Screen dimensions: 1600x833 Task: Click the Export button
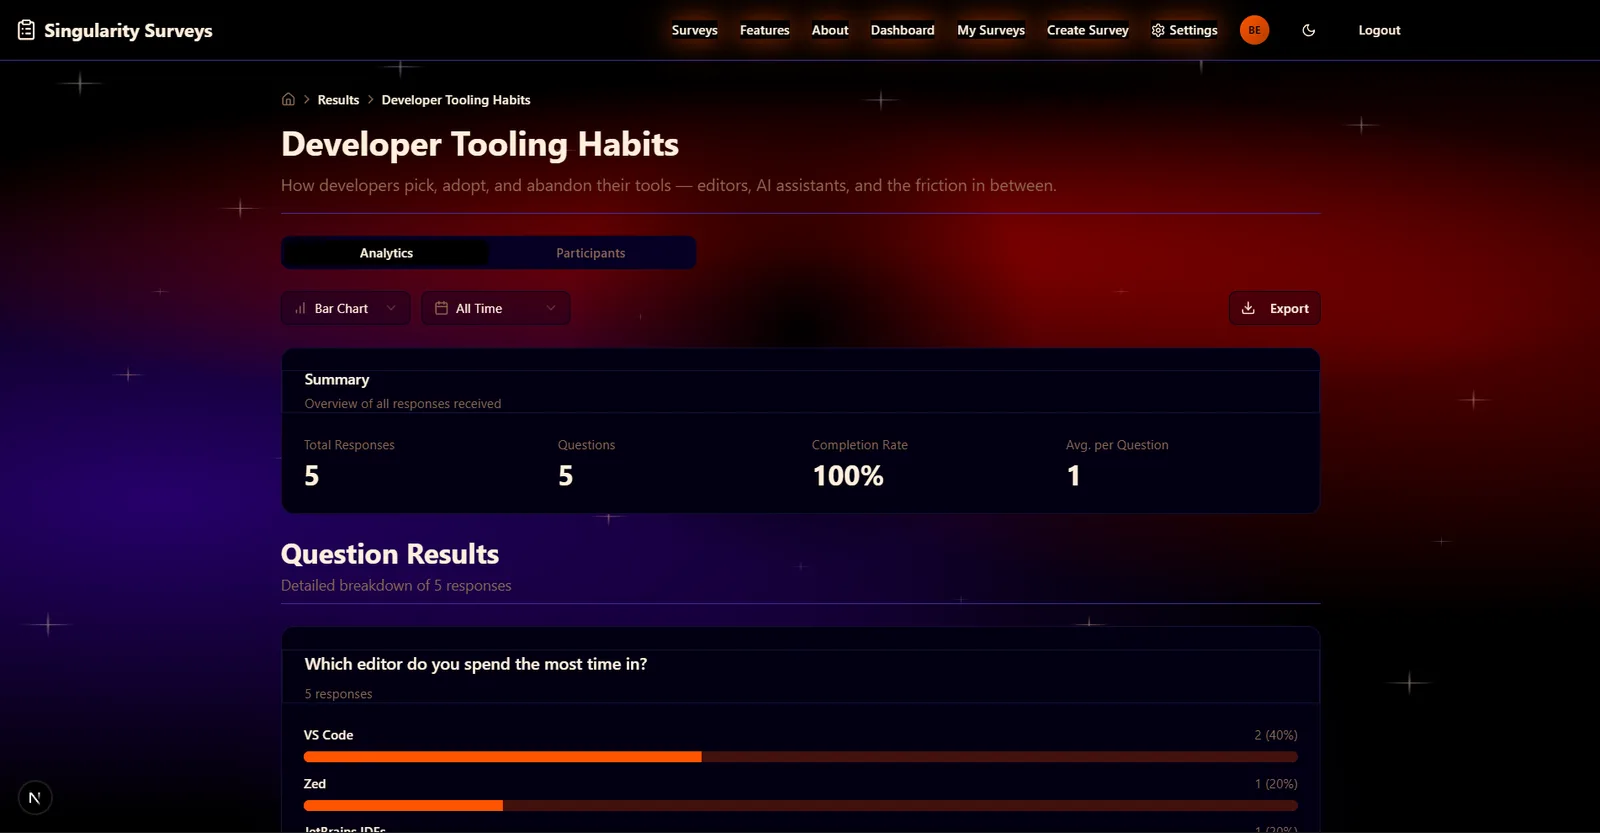[x=1274, y=308]
